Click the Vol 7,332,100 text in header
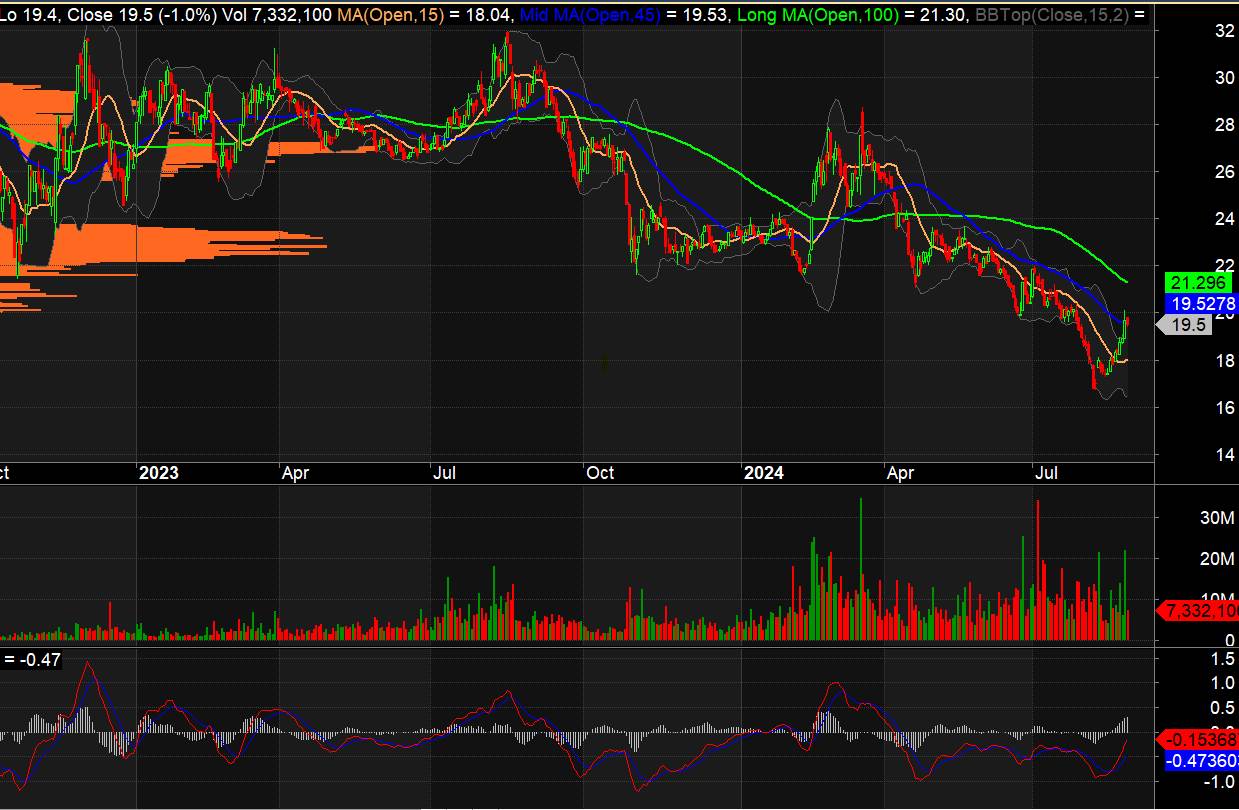This screenshot has width=1239, height=810. coord(278,15)
